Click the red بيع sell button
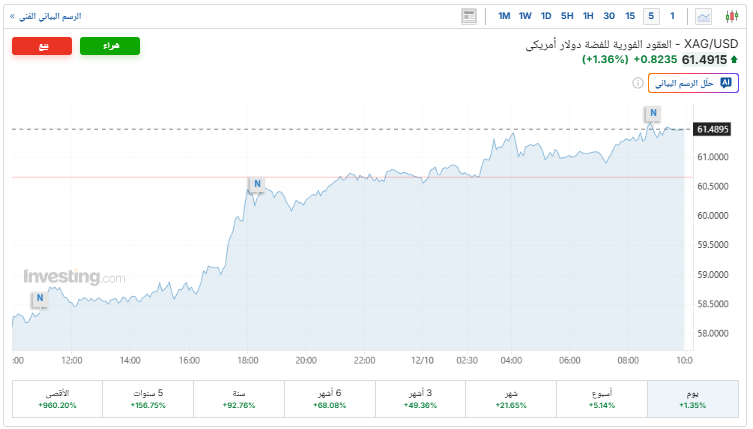753x429 pixels. 42,46
